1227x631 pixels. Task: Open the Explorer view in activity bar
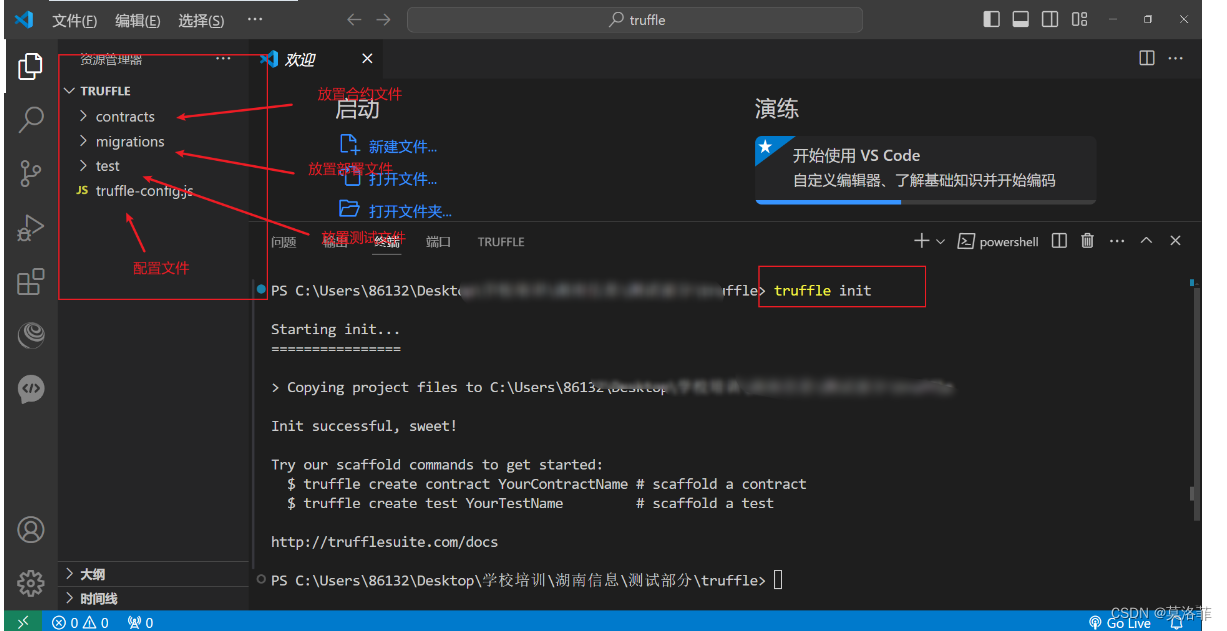coord(31,67)
